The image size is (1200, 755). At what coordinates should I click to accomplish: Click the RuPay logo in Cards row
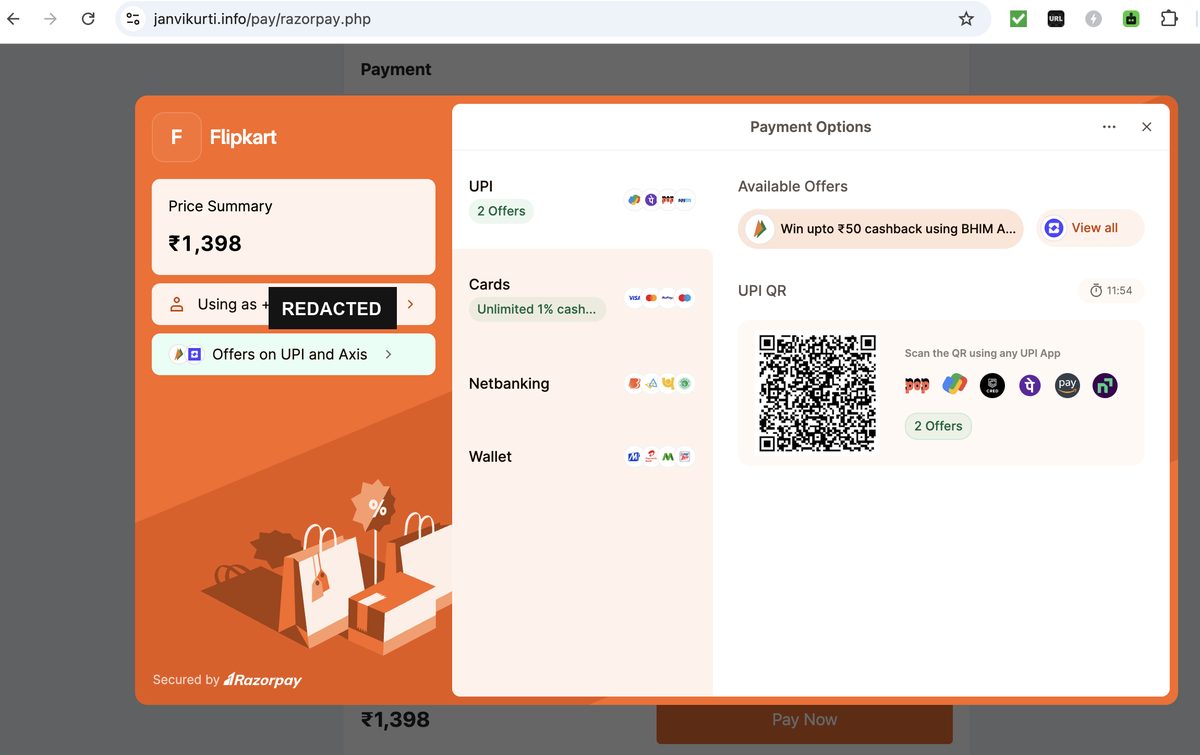click(668, 298)
